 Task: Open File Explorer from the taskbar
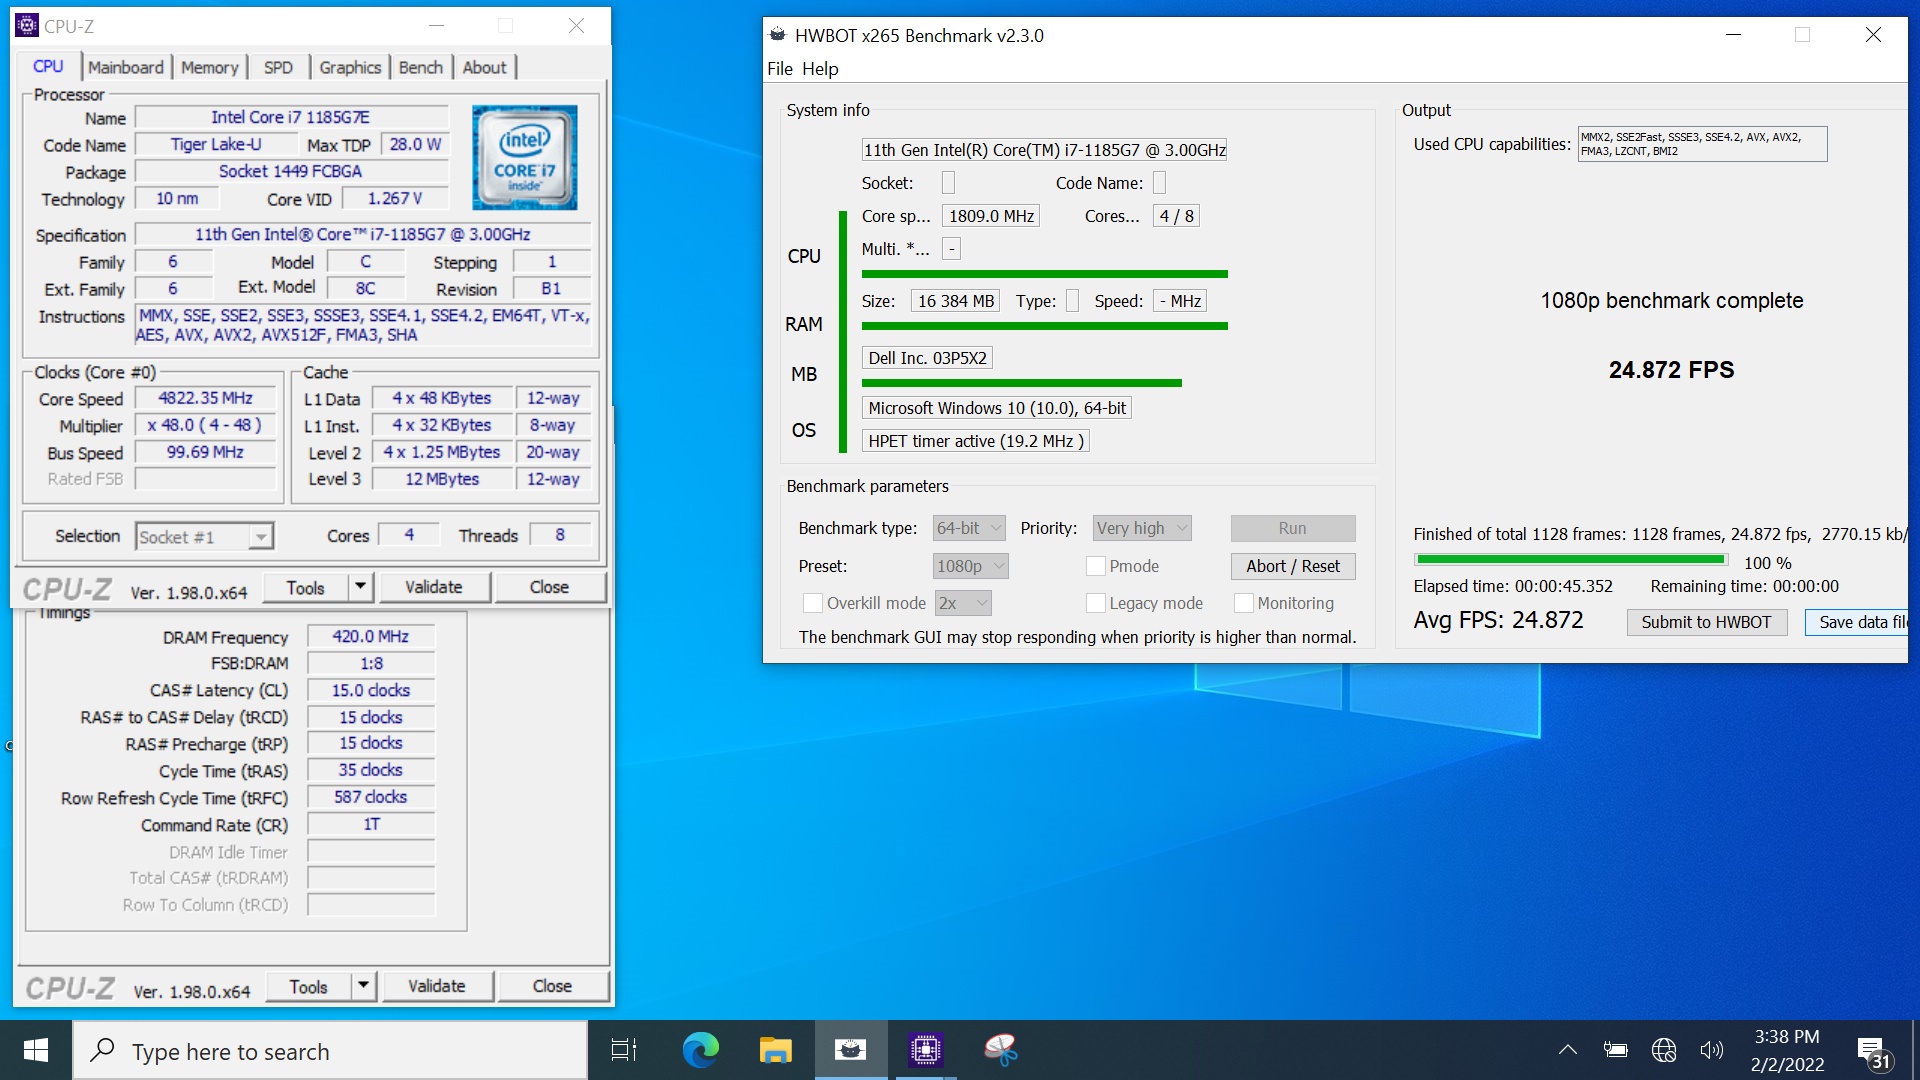coord(775,1050)
